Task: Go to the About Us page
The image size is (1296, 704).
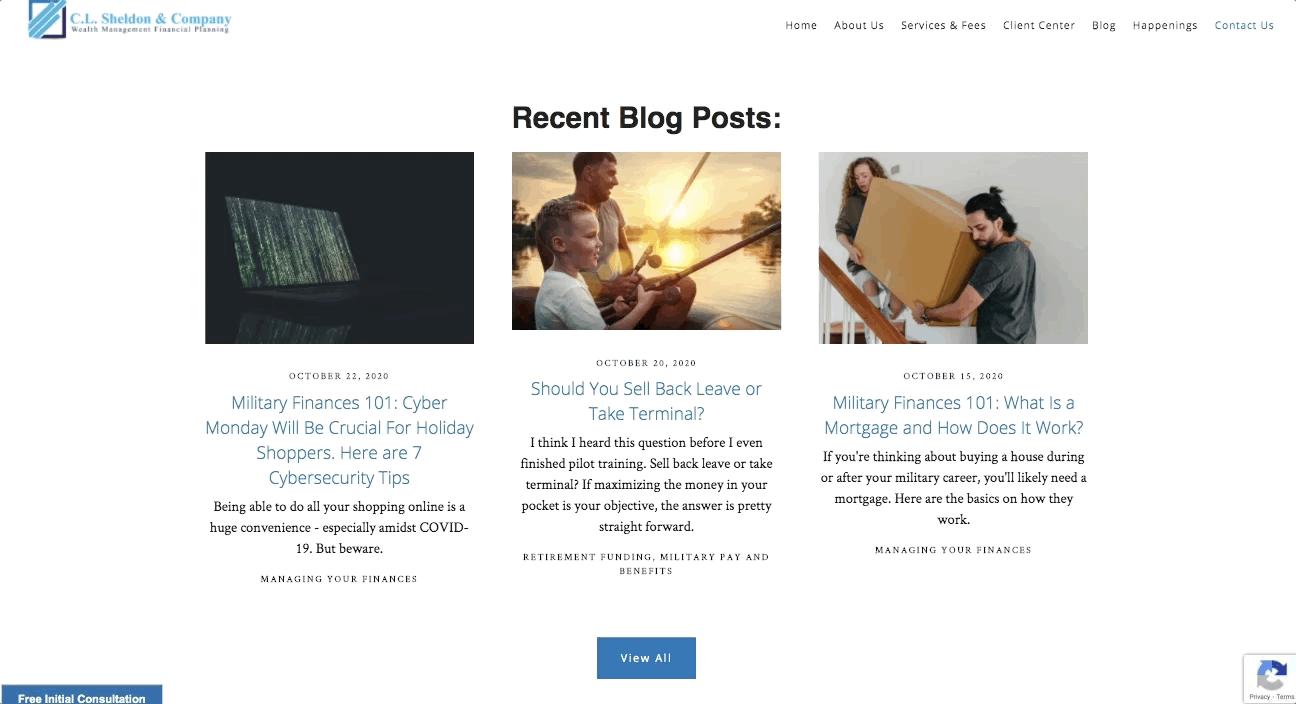Action: [x=859, y=26]
